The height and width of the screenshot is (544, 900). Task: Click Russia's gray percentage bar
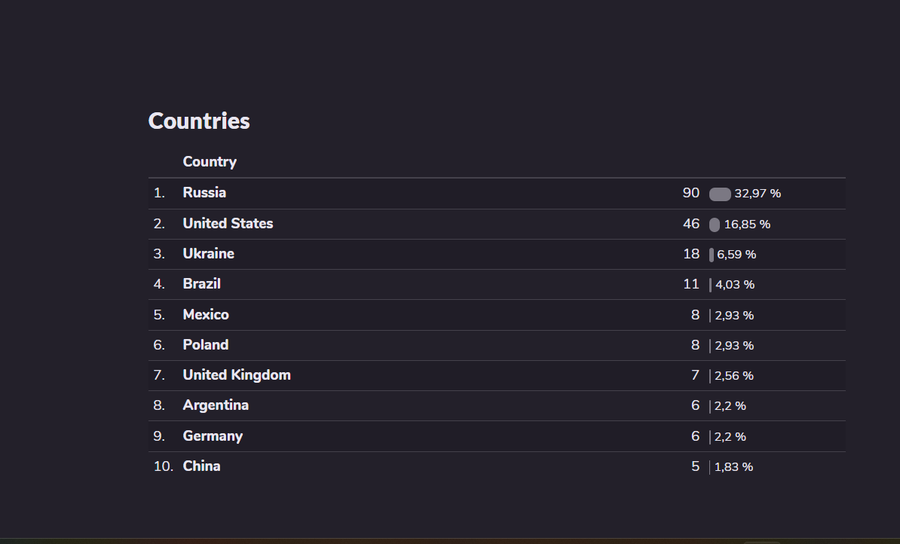click(x=719, y=194)
